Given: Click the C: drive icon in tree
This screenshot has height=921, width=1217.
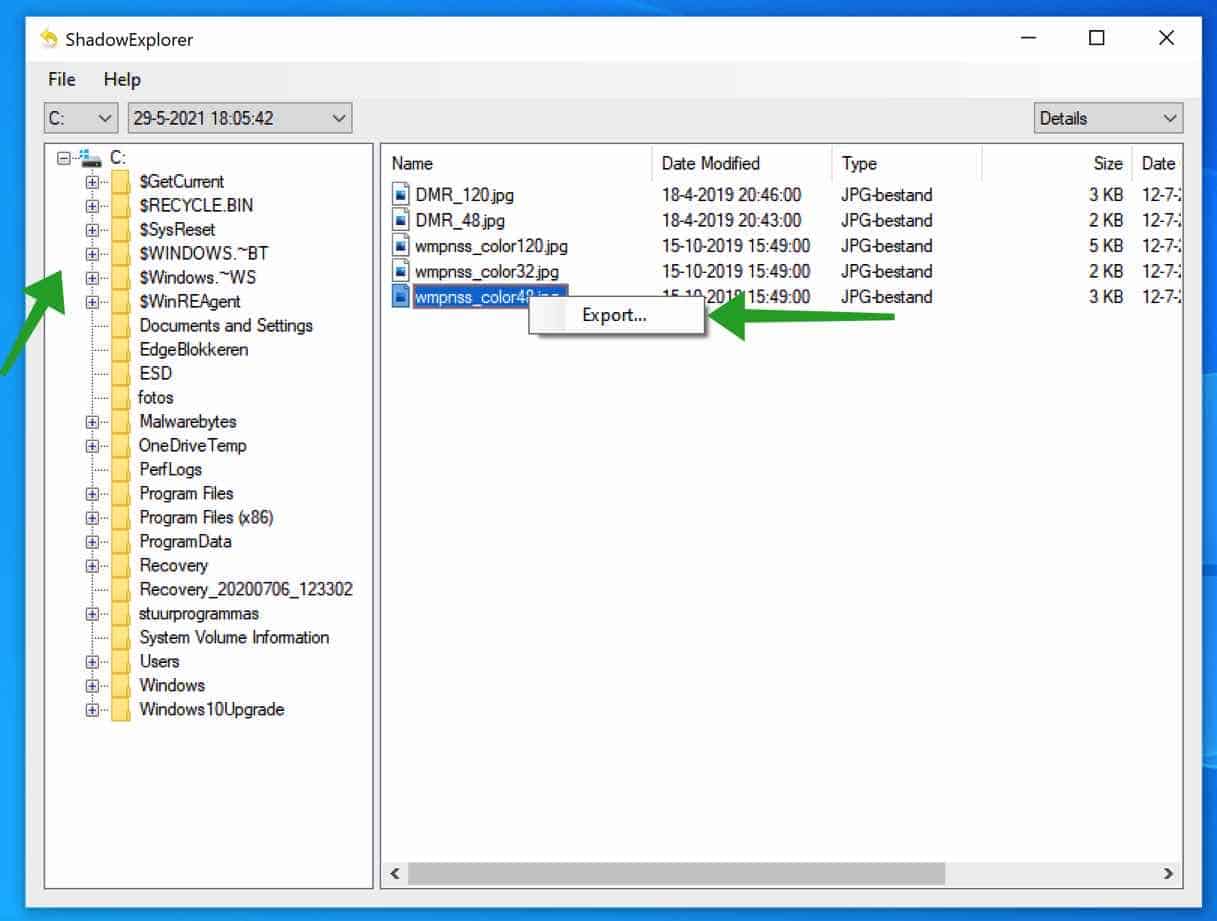Looking at the screenshot, I should (x=91, y=158).
